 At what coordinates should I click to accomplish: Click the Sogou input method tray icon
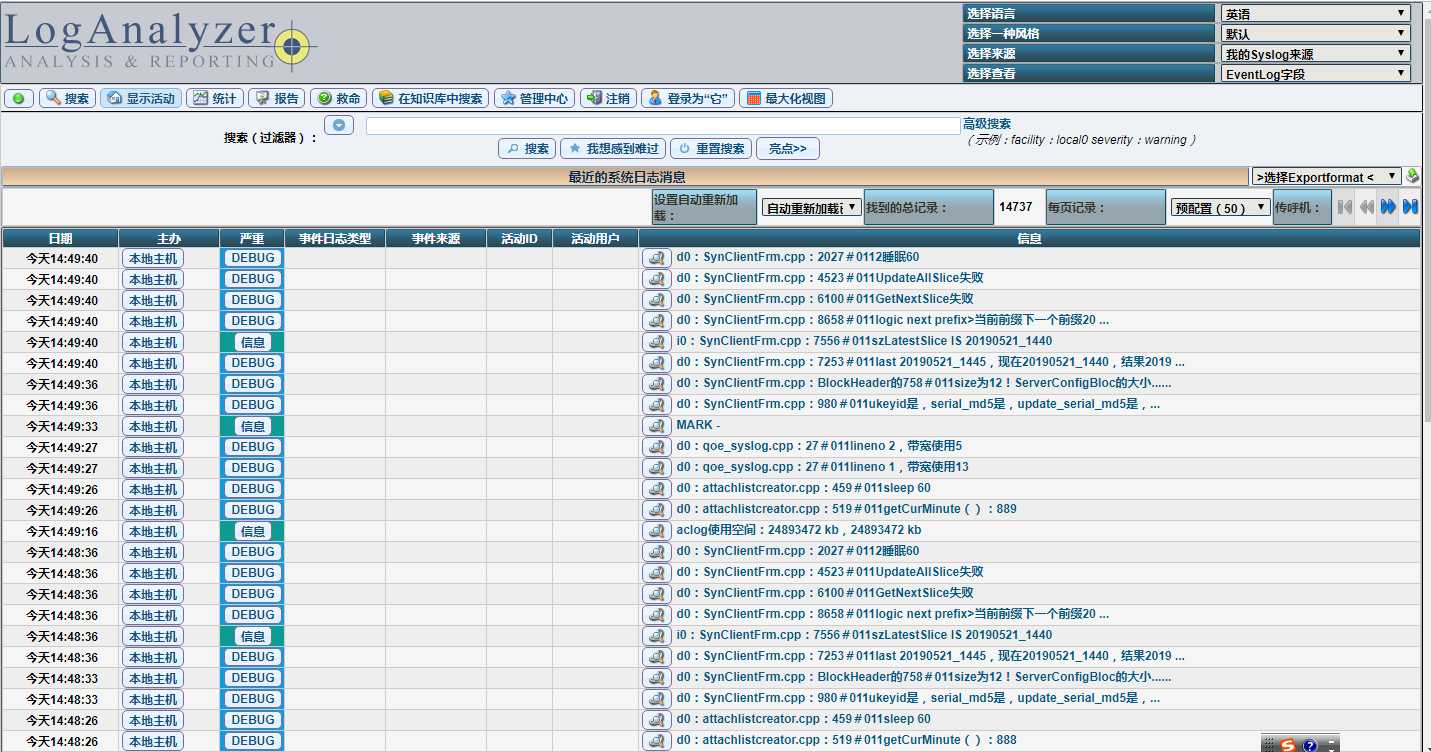click(1289, 744)
